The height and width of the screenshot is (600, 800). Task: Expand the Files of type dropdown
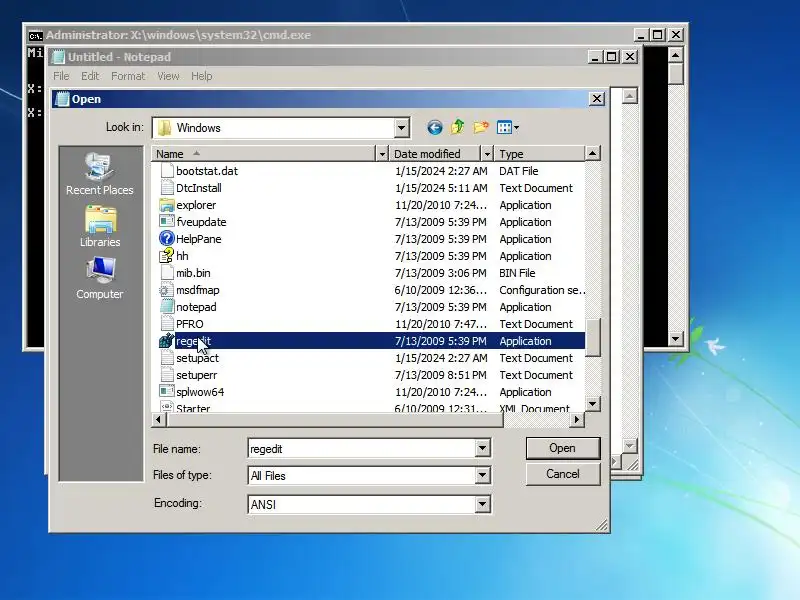(482, 476)
